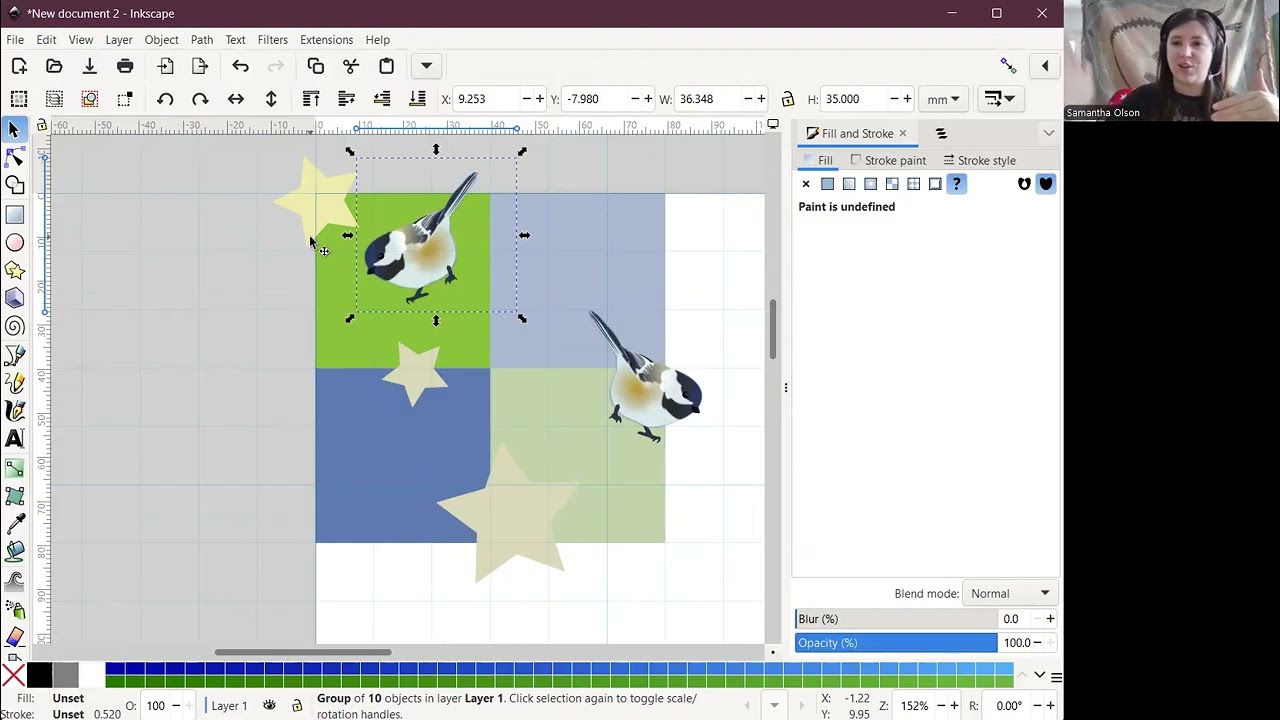
Task: Open color palette hamburger menu
Action: [x=1056, y=677]
